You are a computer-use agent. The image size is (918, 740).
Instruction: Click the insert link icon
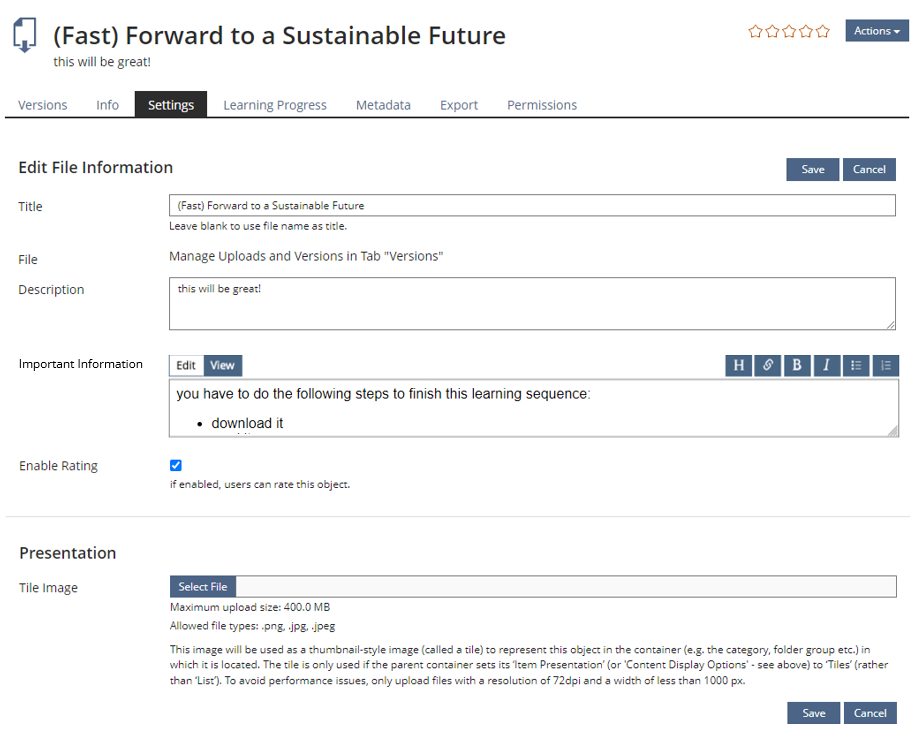pyautogui.click(x=768, y=365)
